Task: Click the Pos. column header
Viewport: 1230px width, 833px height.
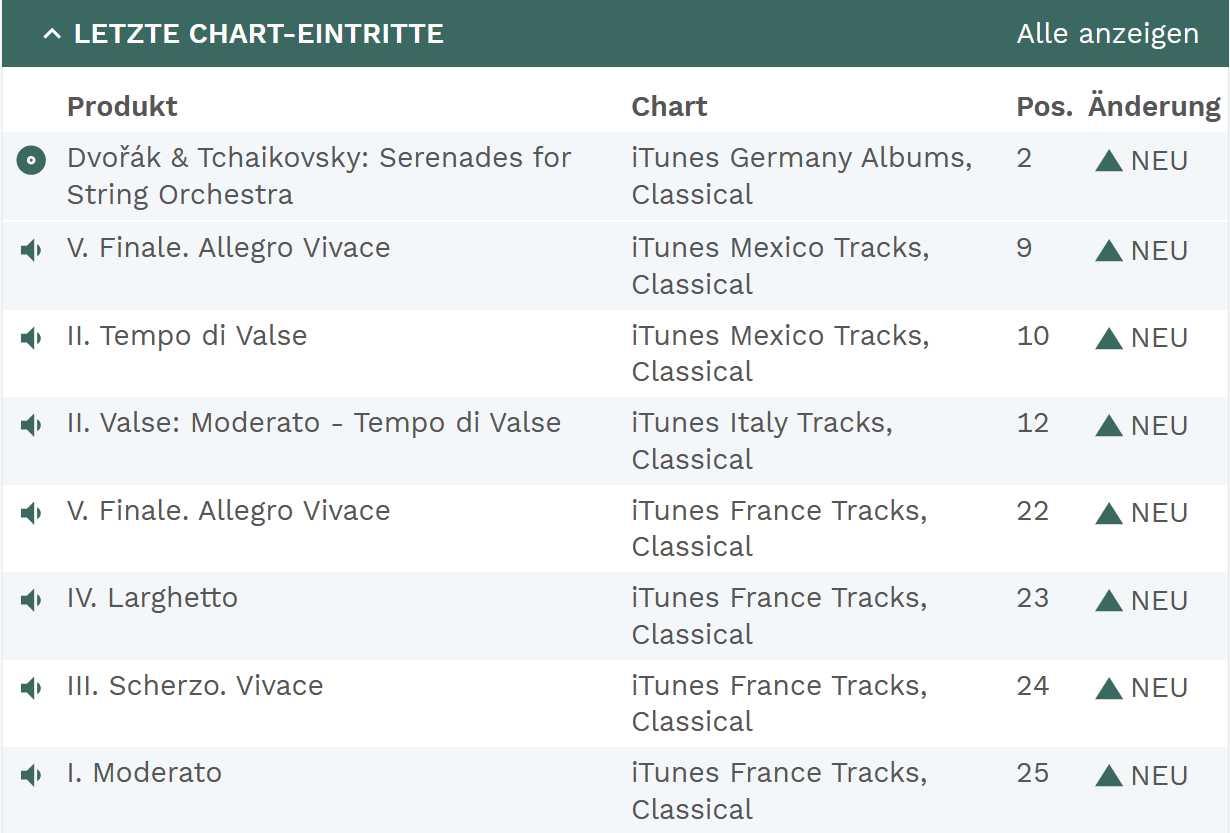Action: coord(1044,106)
